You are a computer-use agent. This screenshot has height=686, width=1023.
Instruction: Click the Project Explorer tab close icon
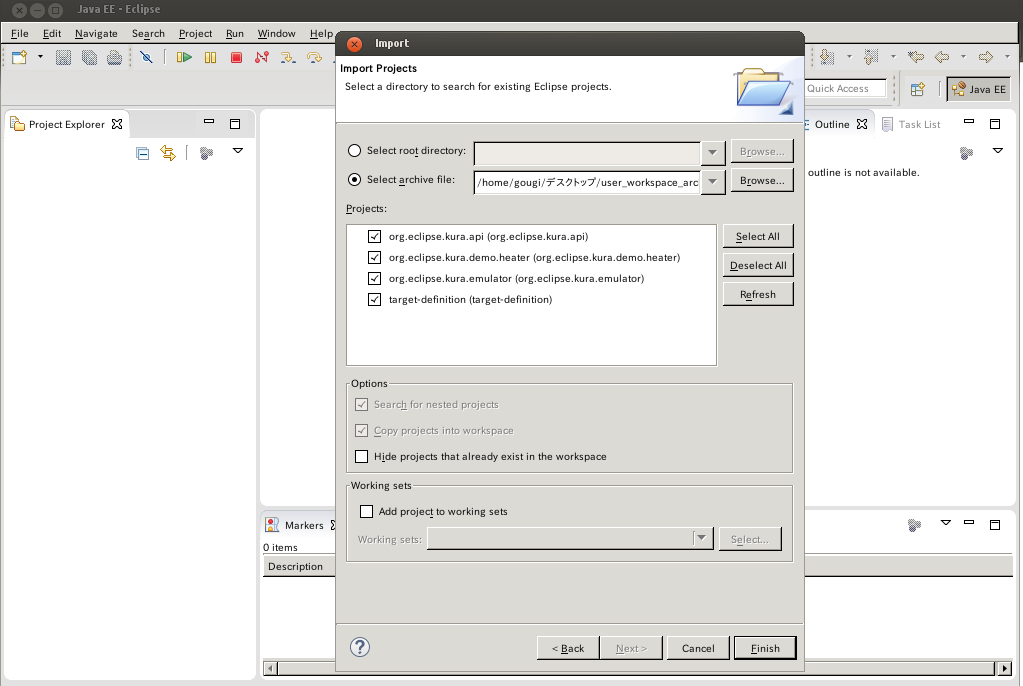[x=117, y=124]
